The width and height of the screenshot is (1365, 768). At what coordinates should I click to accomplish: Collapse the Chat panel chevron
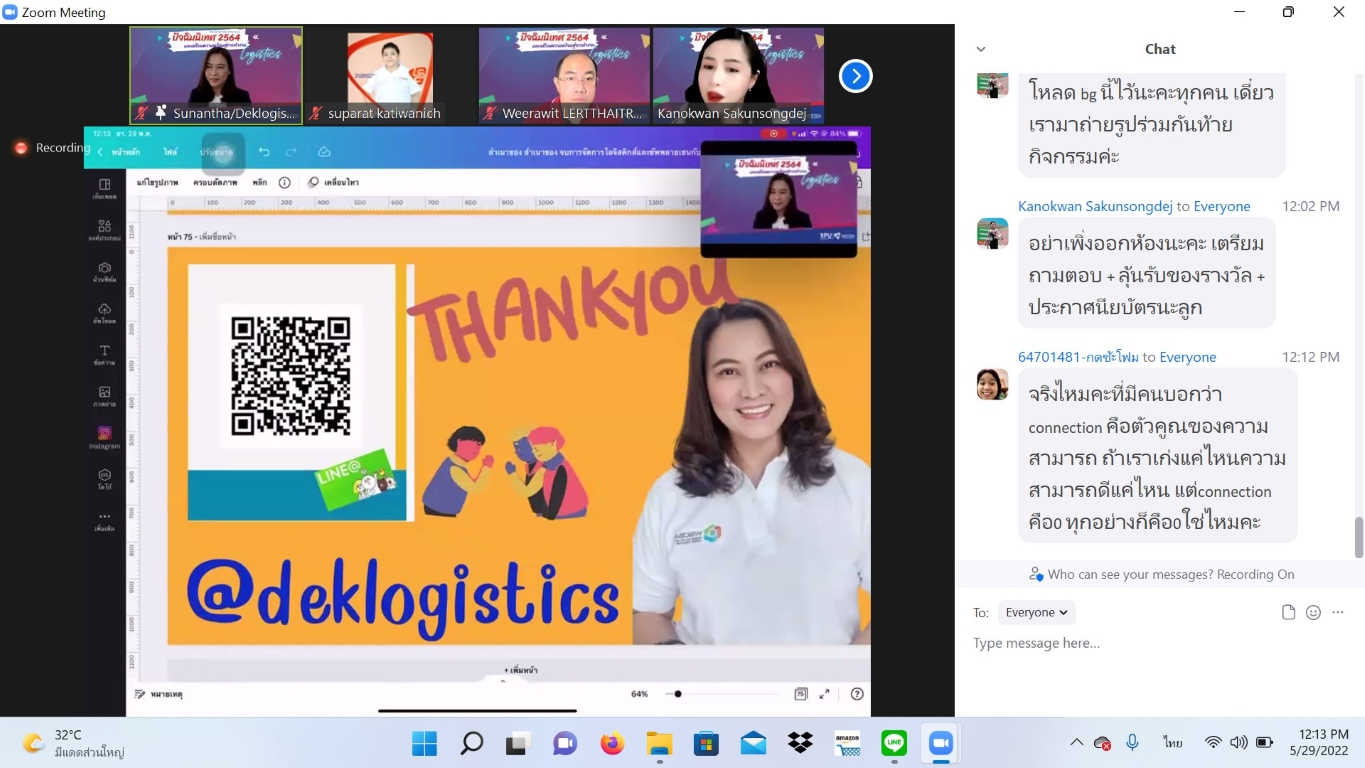981,49
